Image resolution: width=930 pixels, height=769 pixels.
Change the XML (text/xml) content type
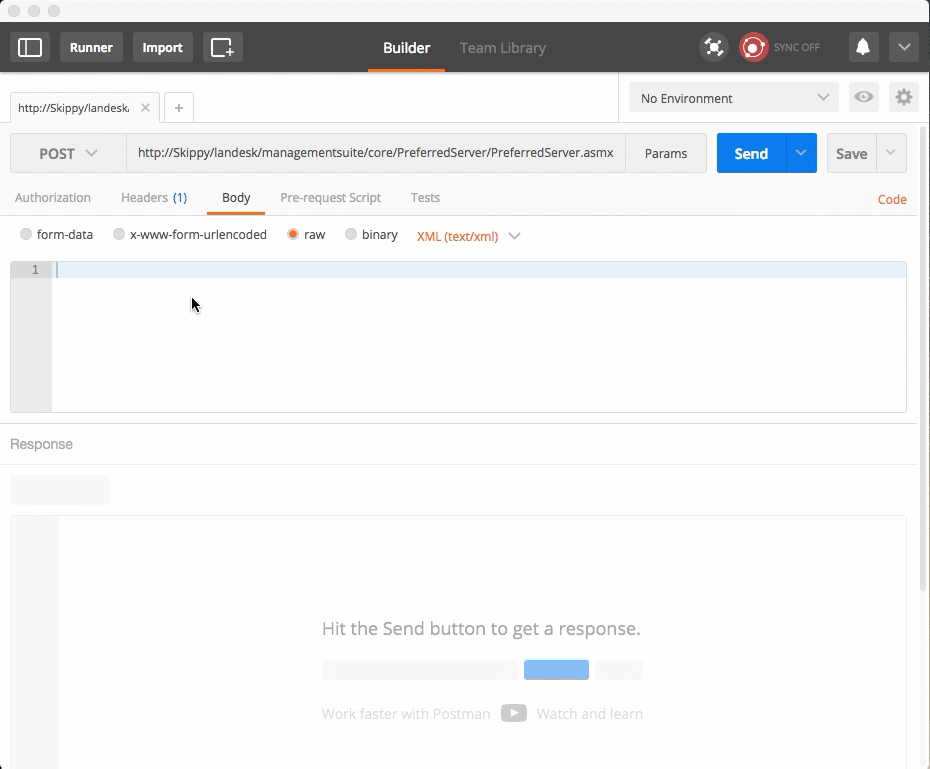coord(469,236)
